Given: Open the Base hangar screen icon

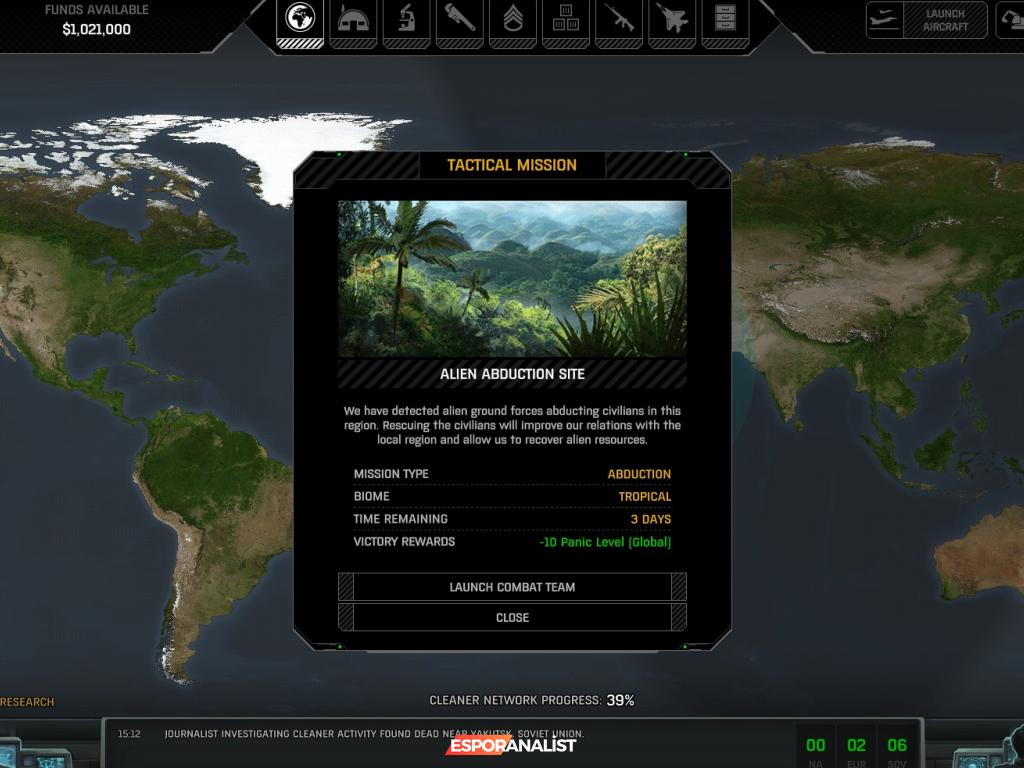Looking at the screenshot, I should [x=353, y=21].
